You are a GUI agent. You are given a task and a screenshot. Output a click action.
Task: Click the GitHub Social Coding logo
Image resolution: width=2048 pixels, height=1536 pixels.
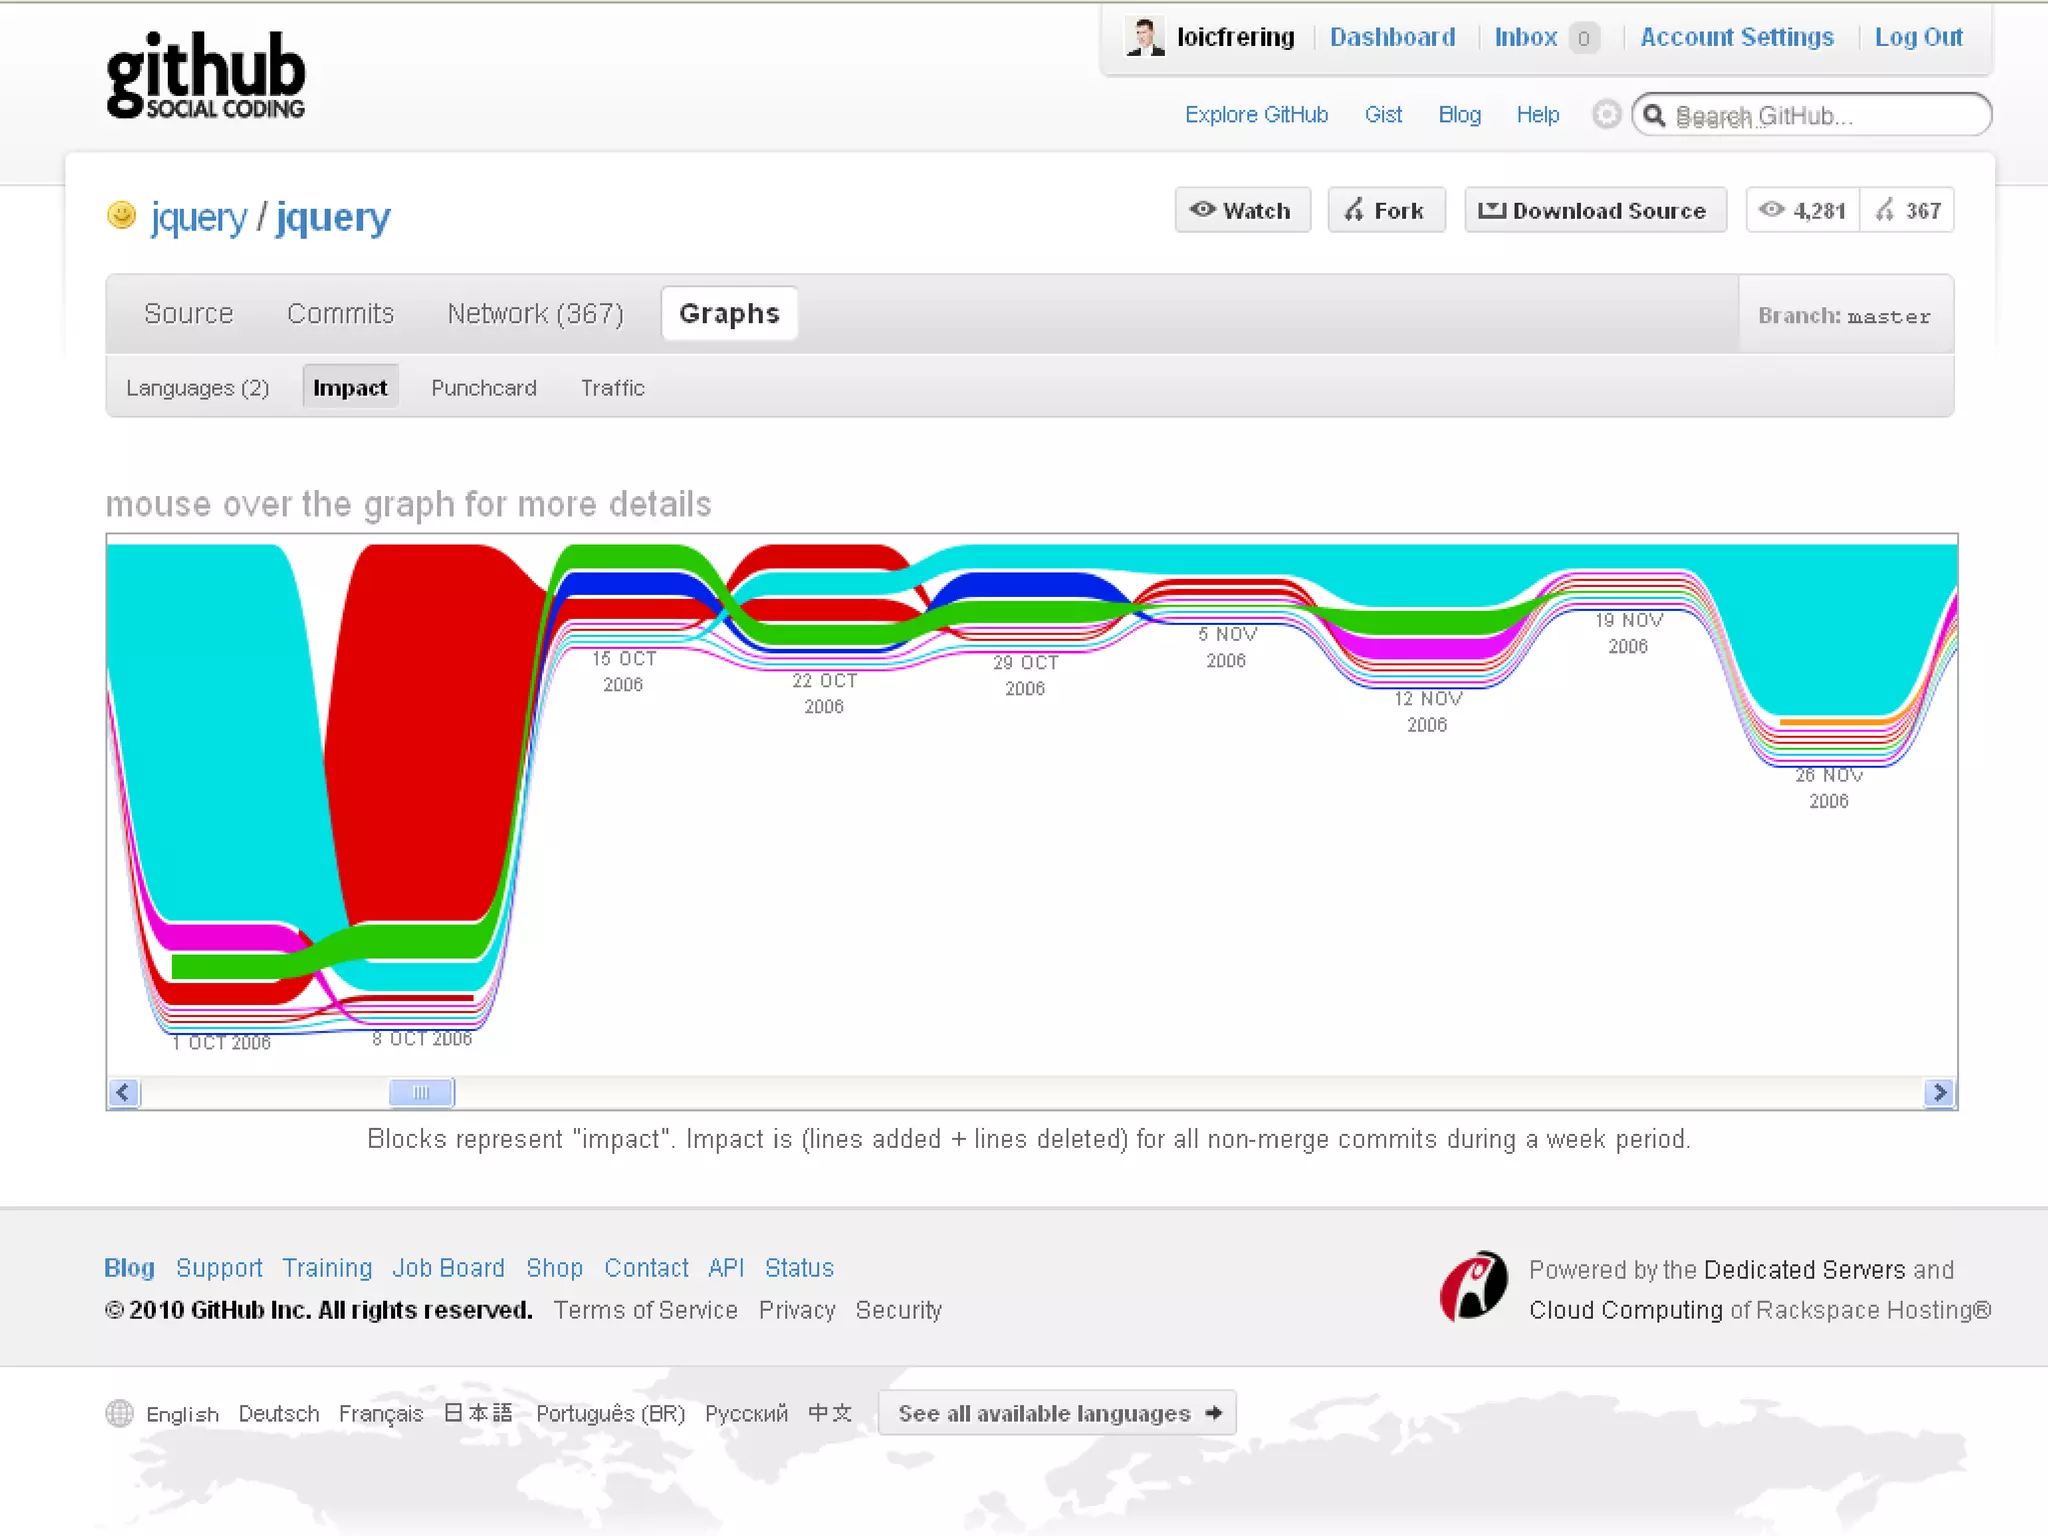pyautogui.click(x=205, y=76)
